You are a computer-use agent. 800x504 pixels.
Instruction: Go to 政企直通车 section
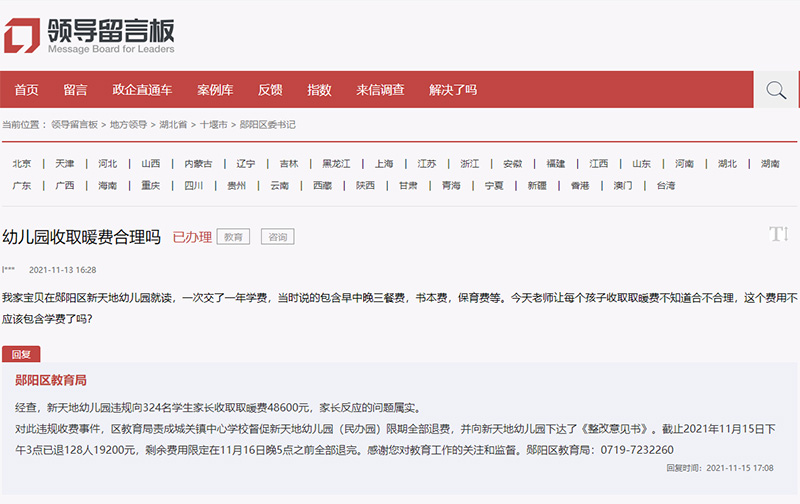click(x=142, y=90)
